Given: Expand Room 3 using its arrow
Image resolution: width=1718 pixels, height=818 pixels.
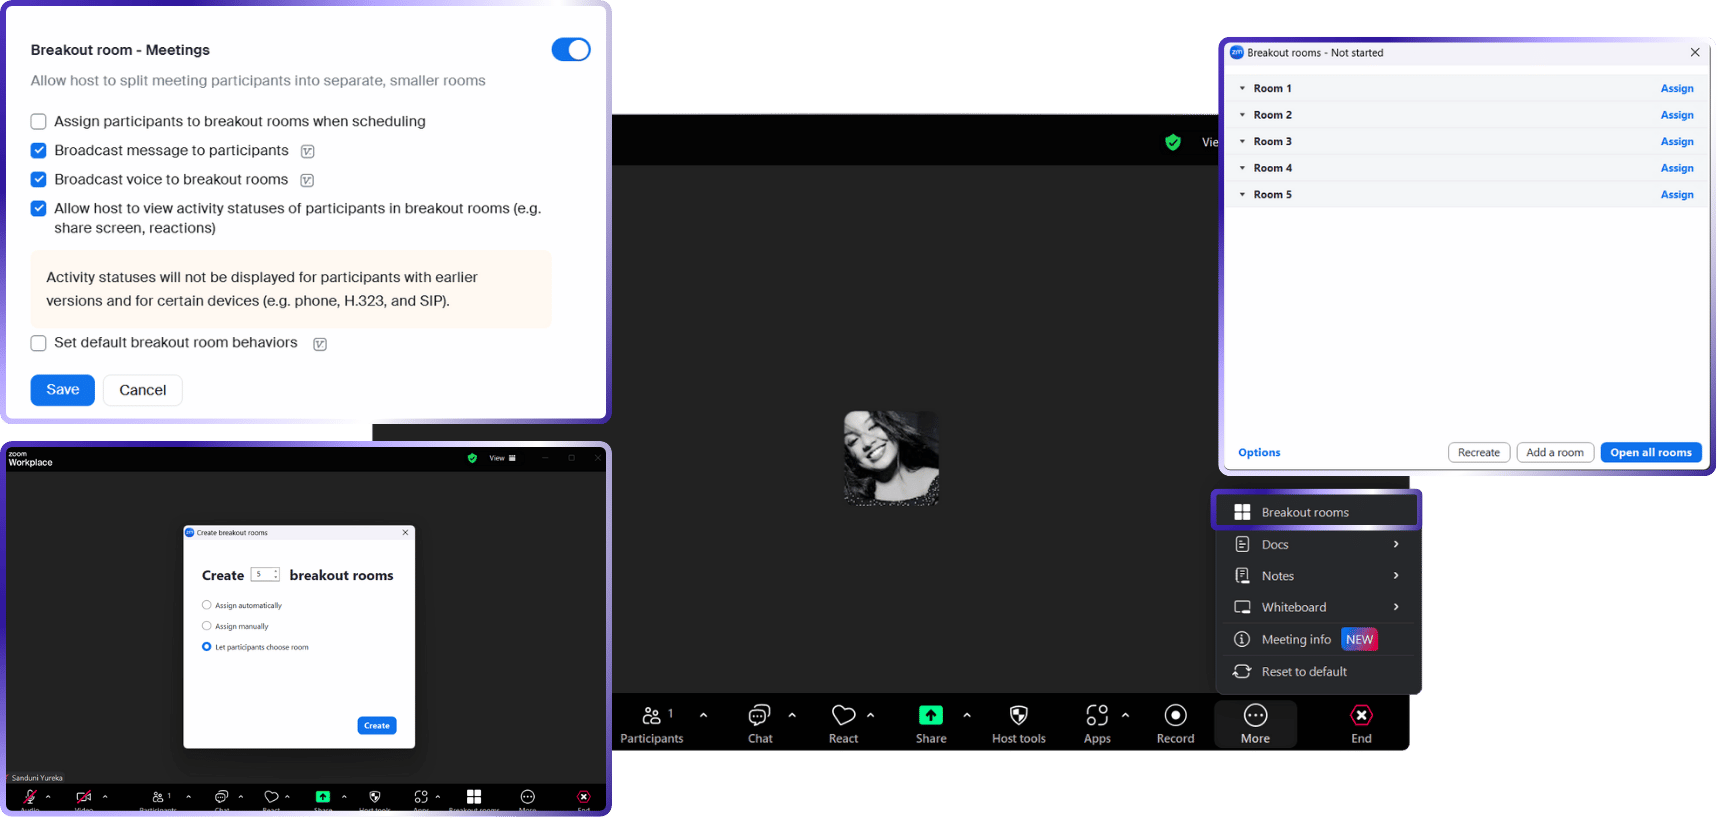Looking at the screenshot, I should 1242,141.
